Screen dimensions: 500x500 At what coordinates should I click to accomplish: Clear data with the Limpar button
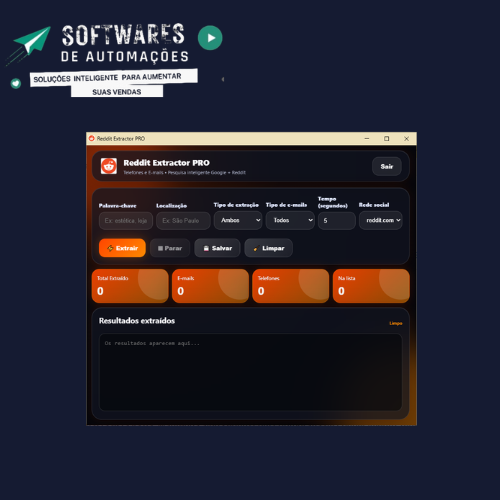269,248
